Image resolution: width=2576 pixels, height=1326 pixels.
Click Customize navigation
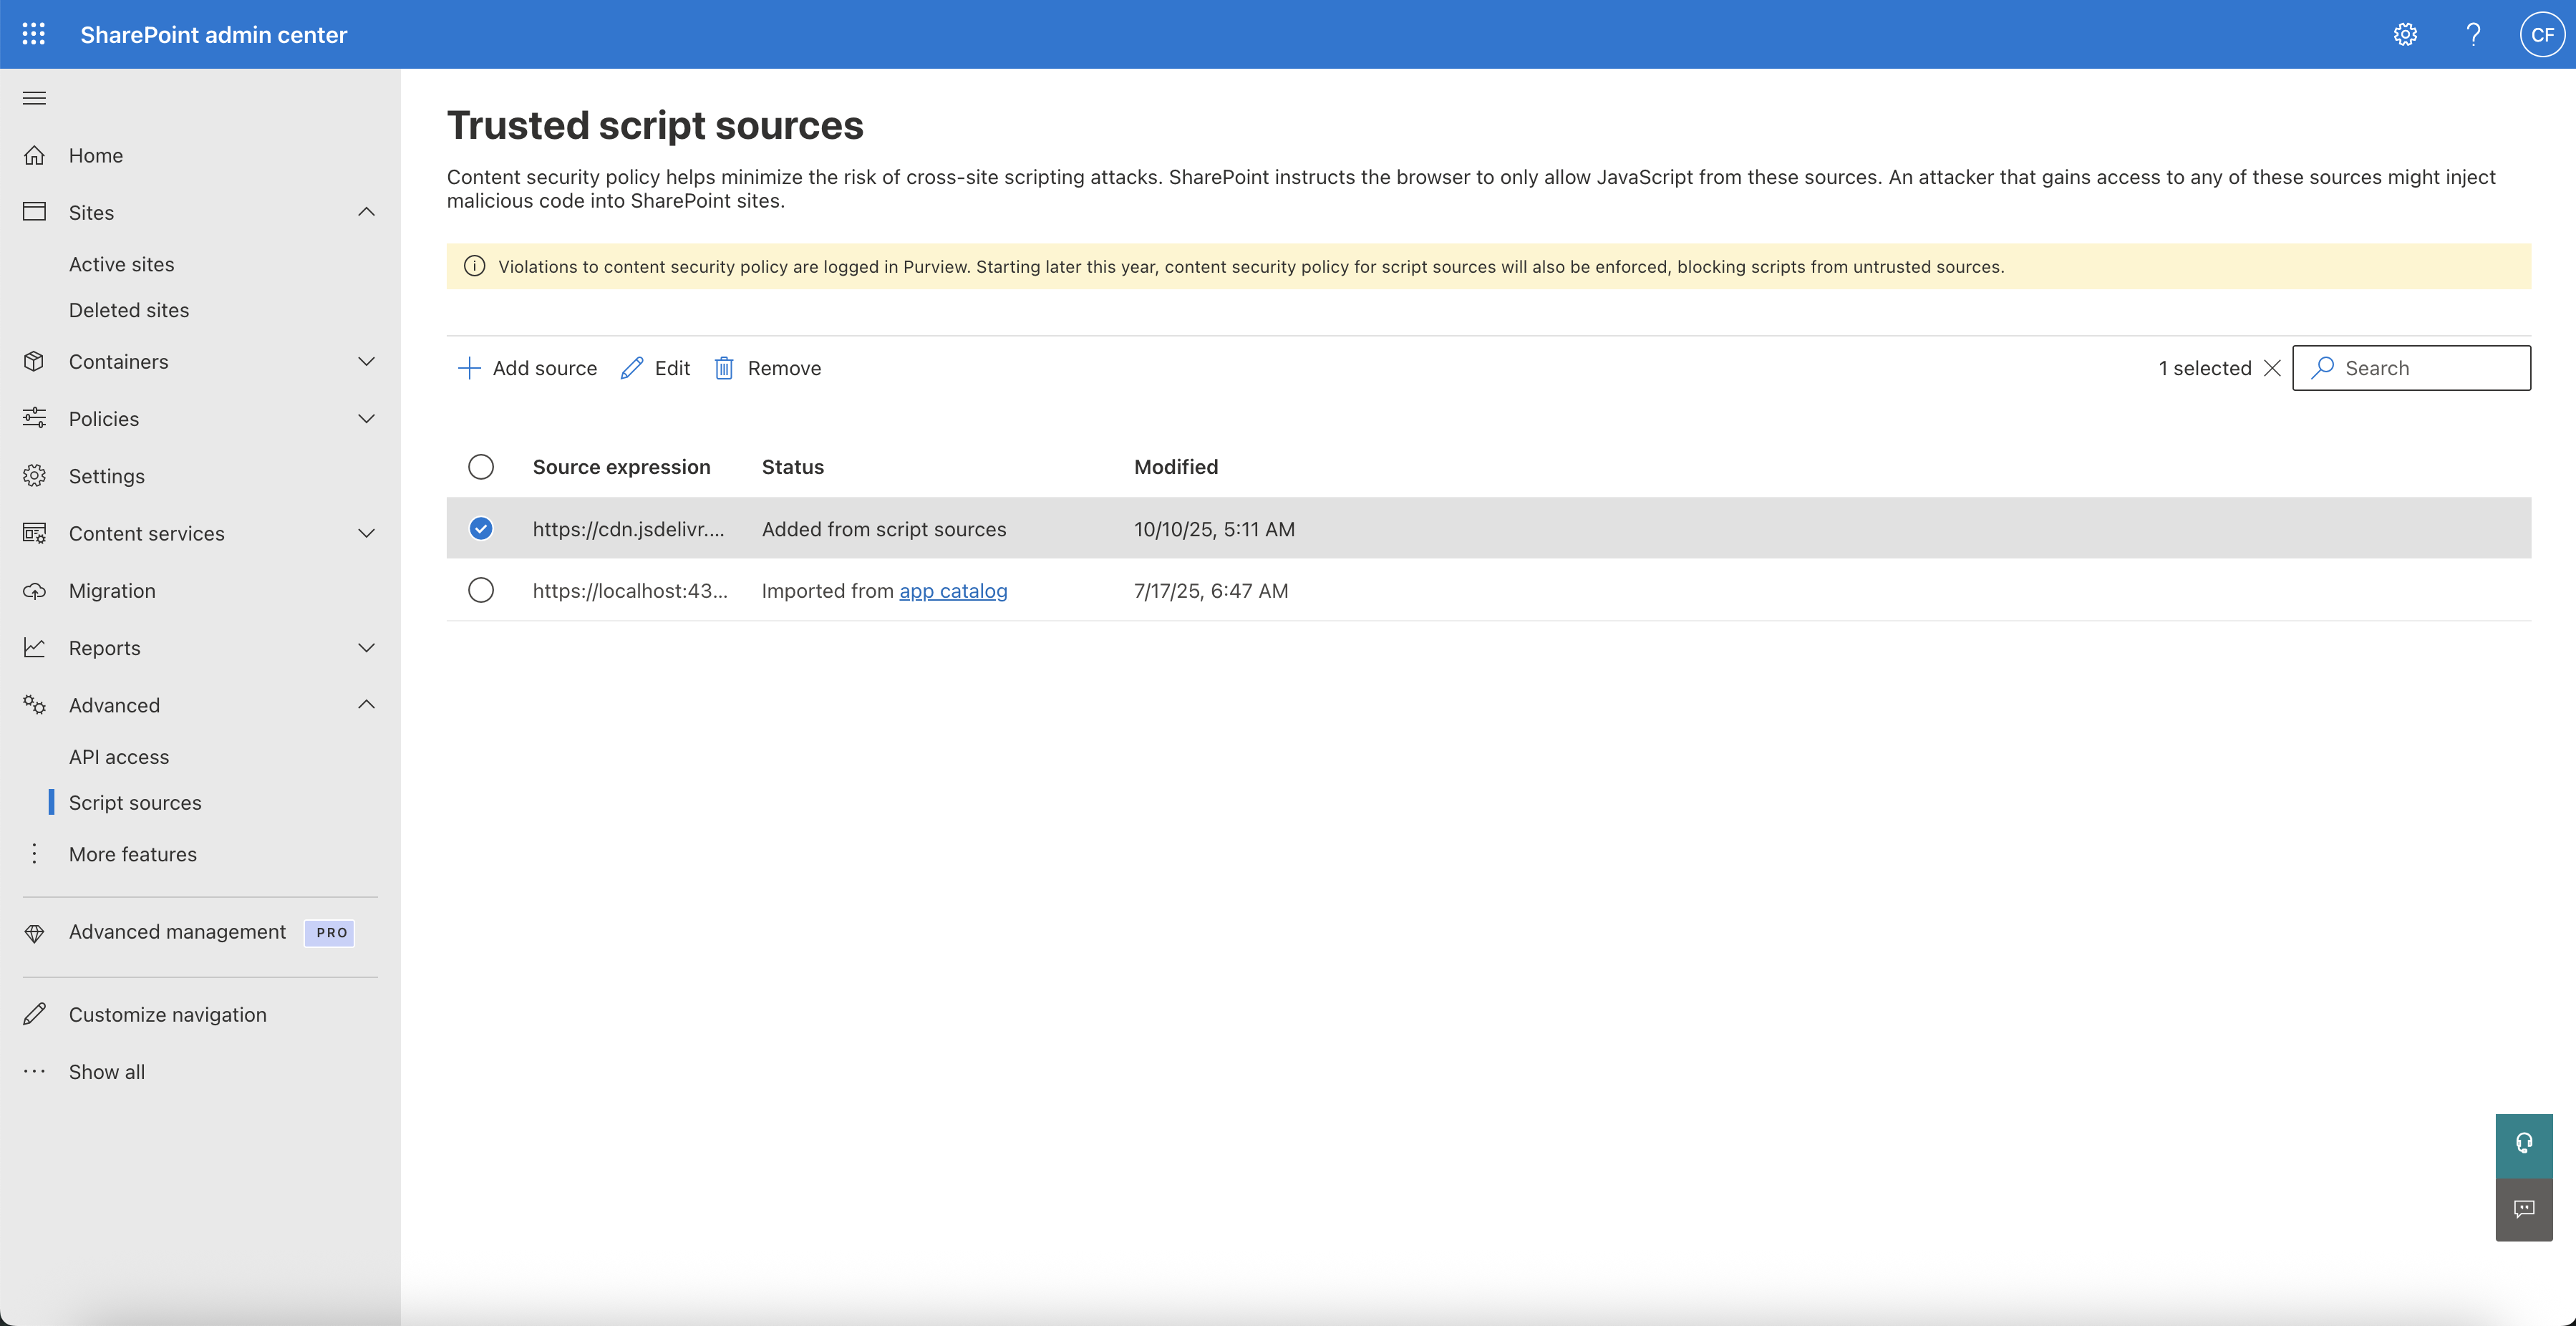coord(168,1014)
